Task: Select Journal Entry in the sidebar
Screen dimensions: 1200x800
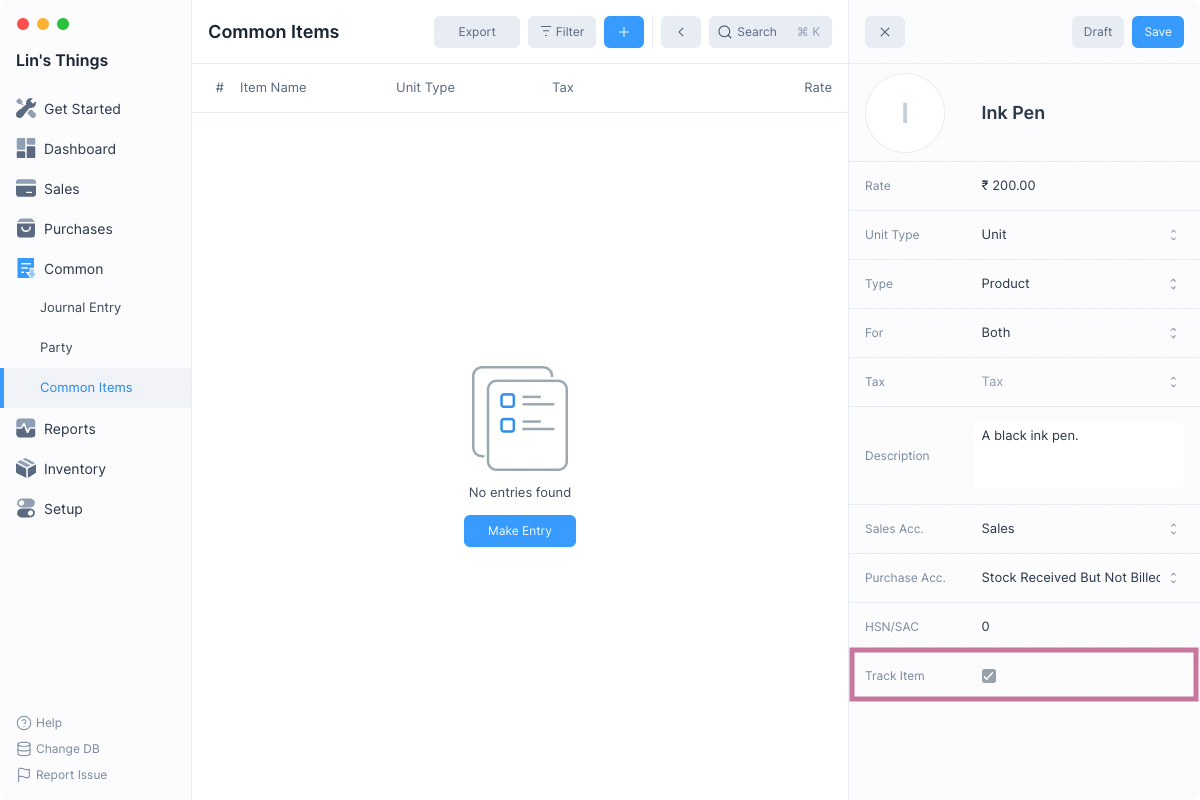Action: click(x=80, y=308)
